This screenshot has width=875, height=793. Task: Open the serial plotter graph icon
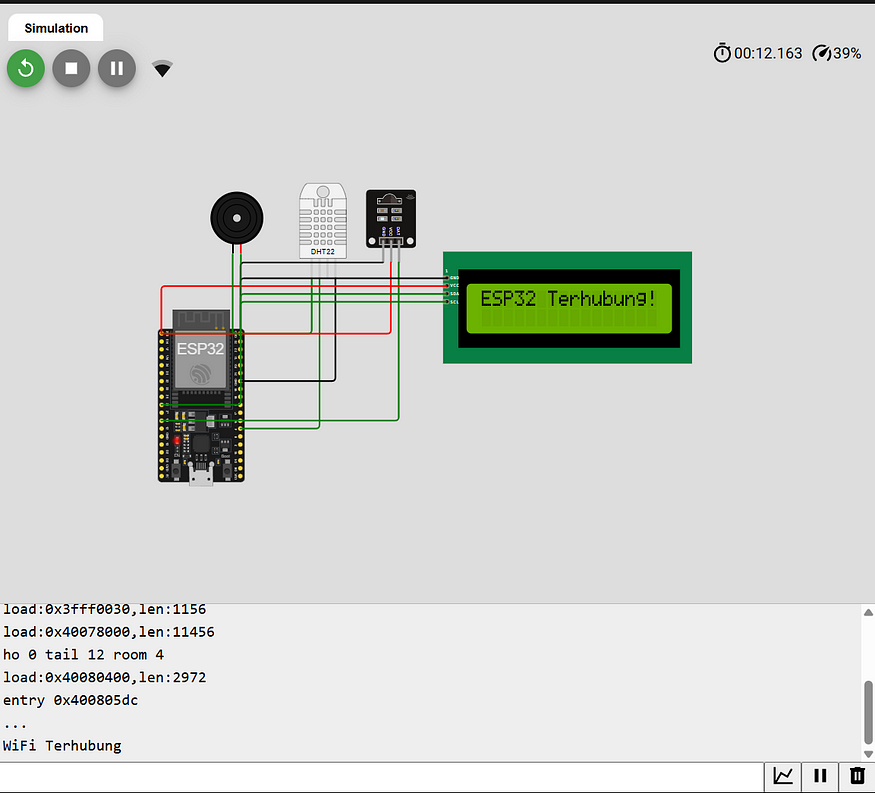point(783,776)
